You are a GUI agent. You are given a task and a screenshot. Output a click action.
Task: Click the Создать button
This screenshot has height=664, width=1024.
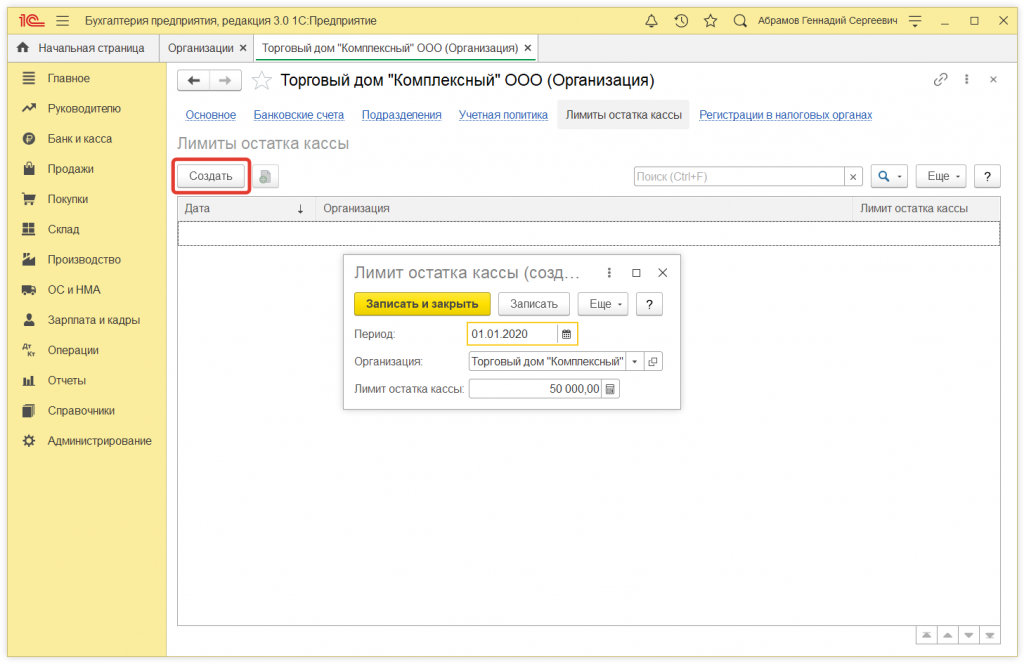click(211, 176)
